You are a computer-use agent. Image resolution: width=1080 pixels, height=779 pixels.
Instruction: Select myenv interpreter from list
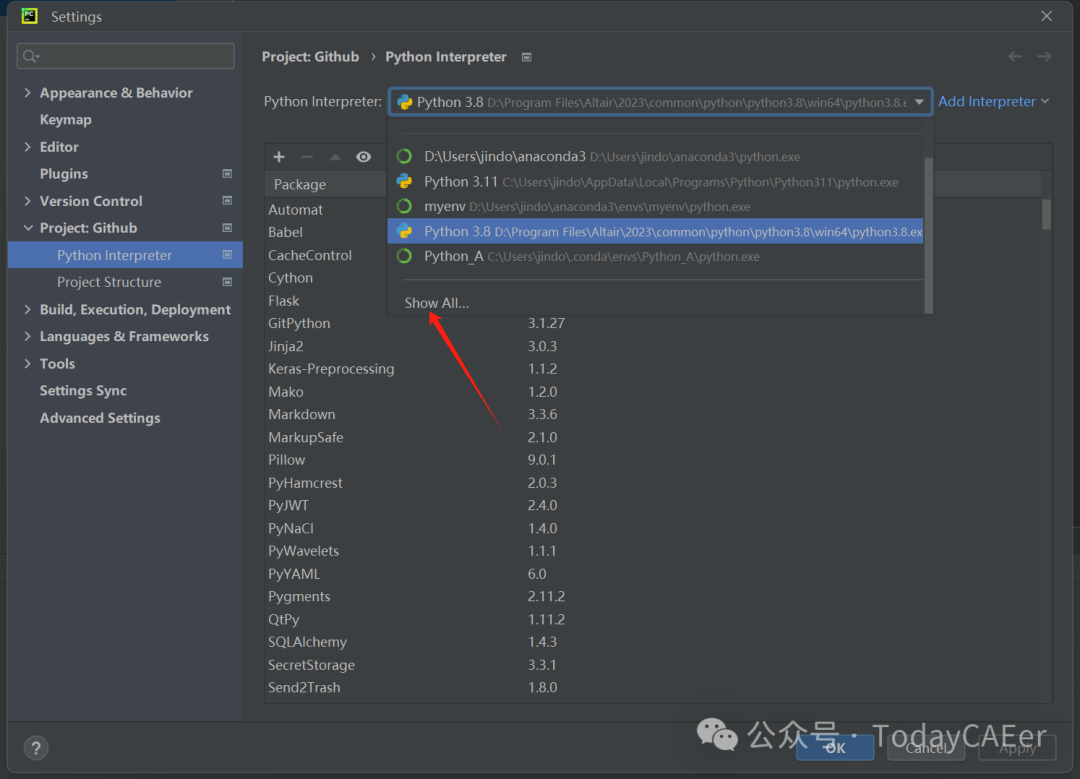coord(655,206)
